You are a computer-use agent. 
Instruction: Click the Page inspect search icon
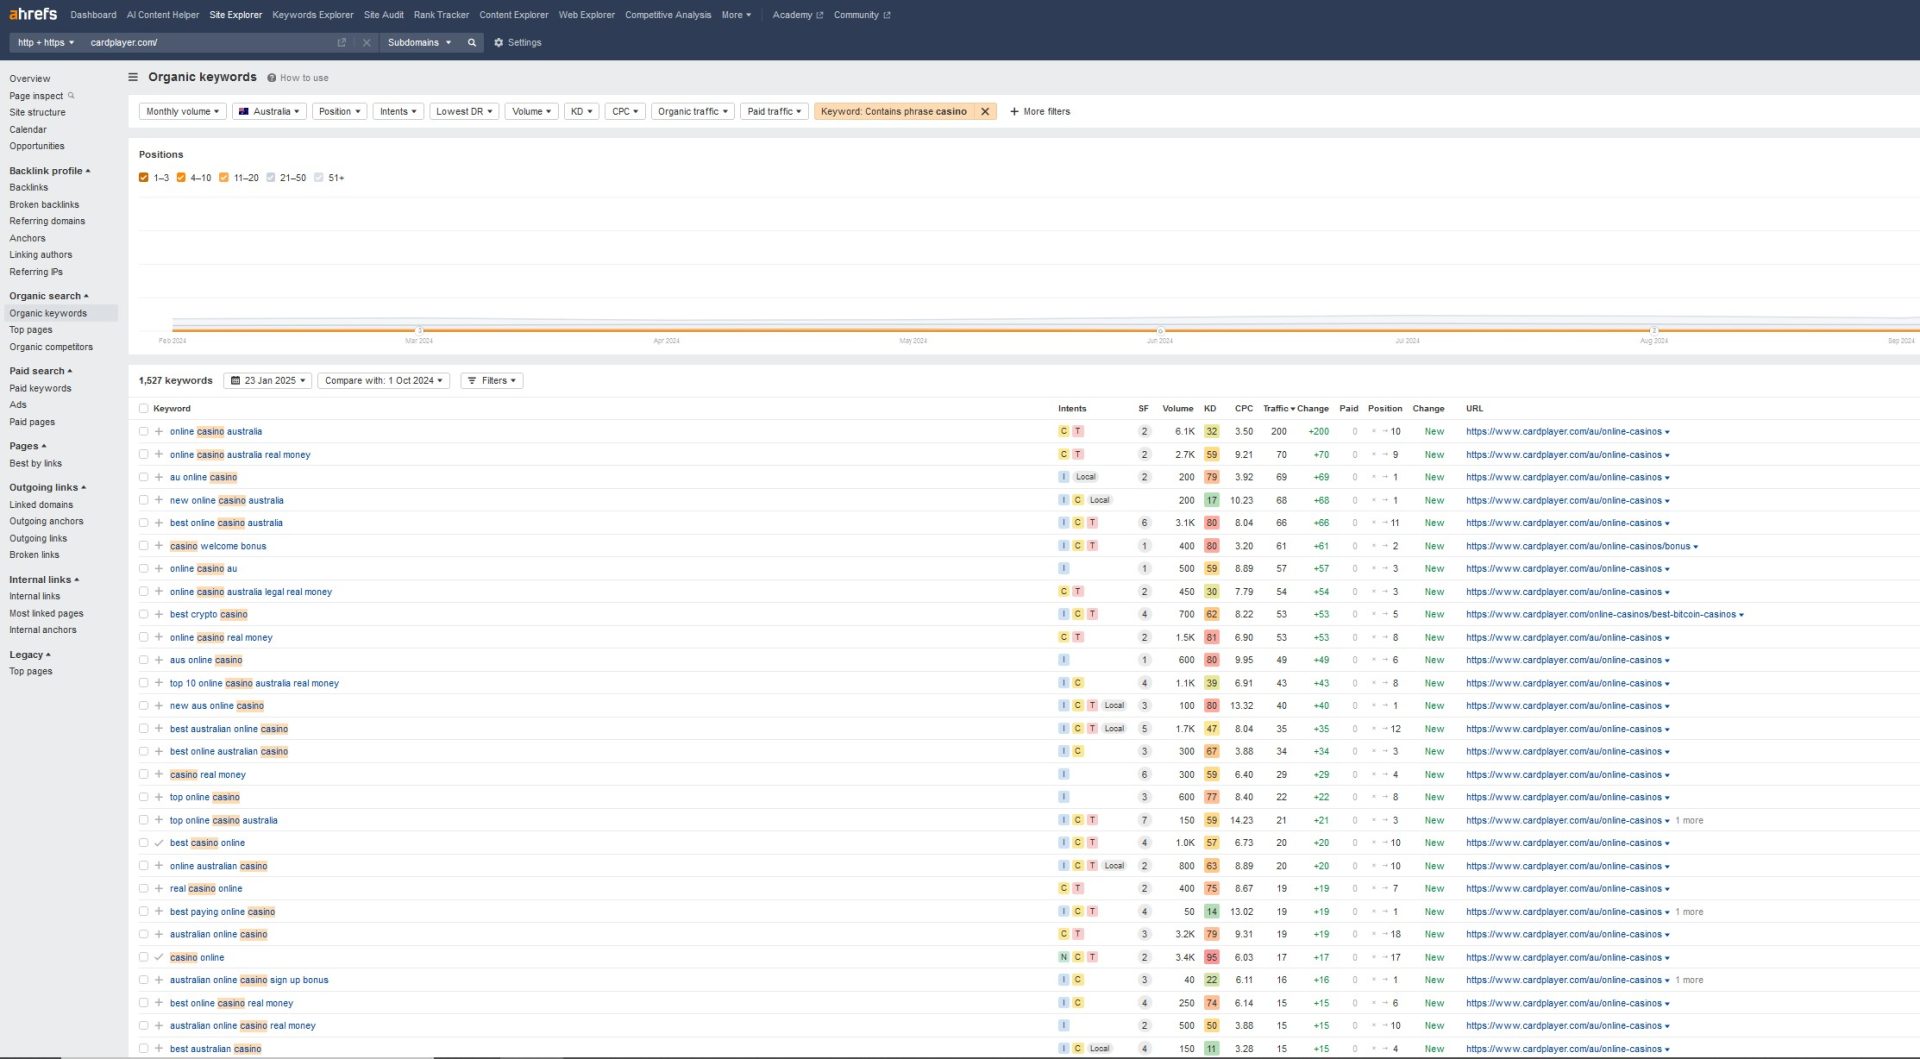tap(71, 96)
